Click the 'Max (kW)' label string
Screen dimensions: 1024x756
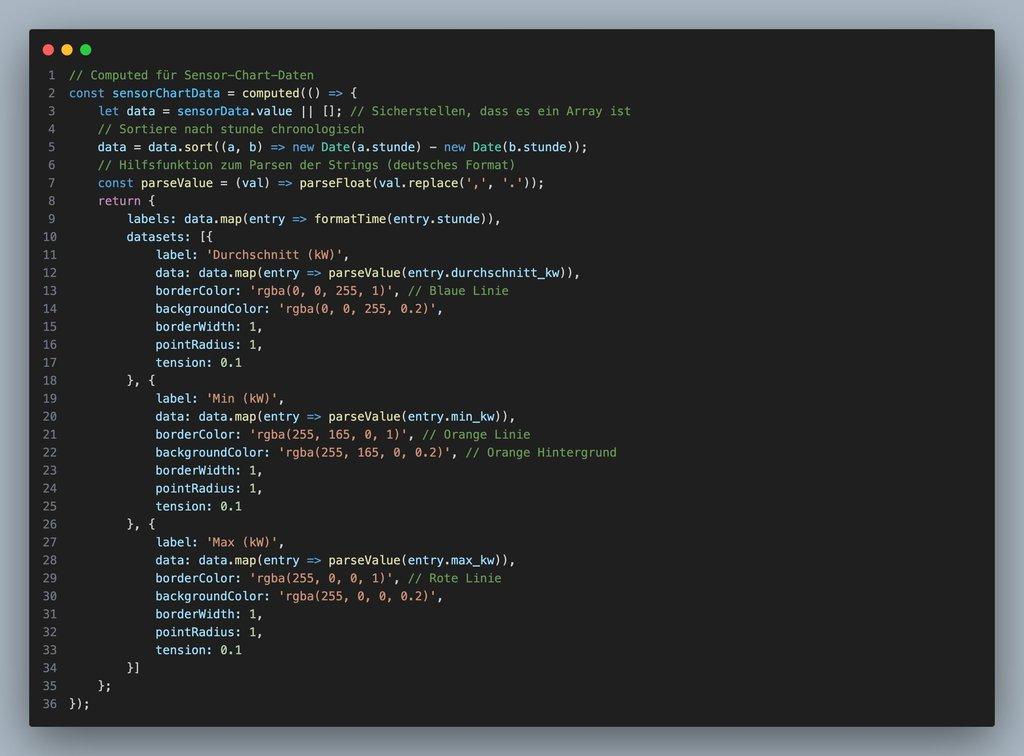tap(243, 543)
